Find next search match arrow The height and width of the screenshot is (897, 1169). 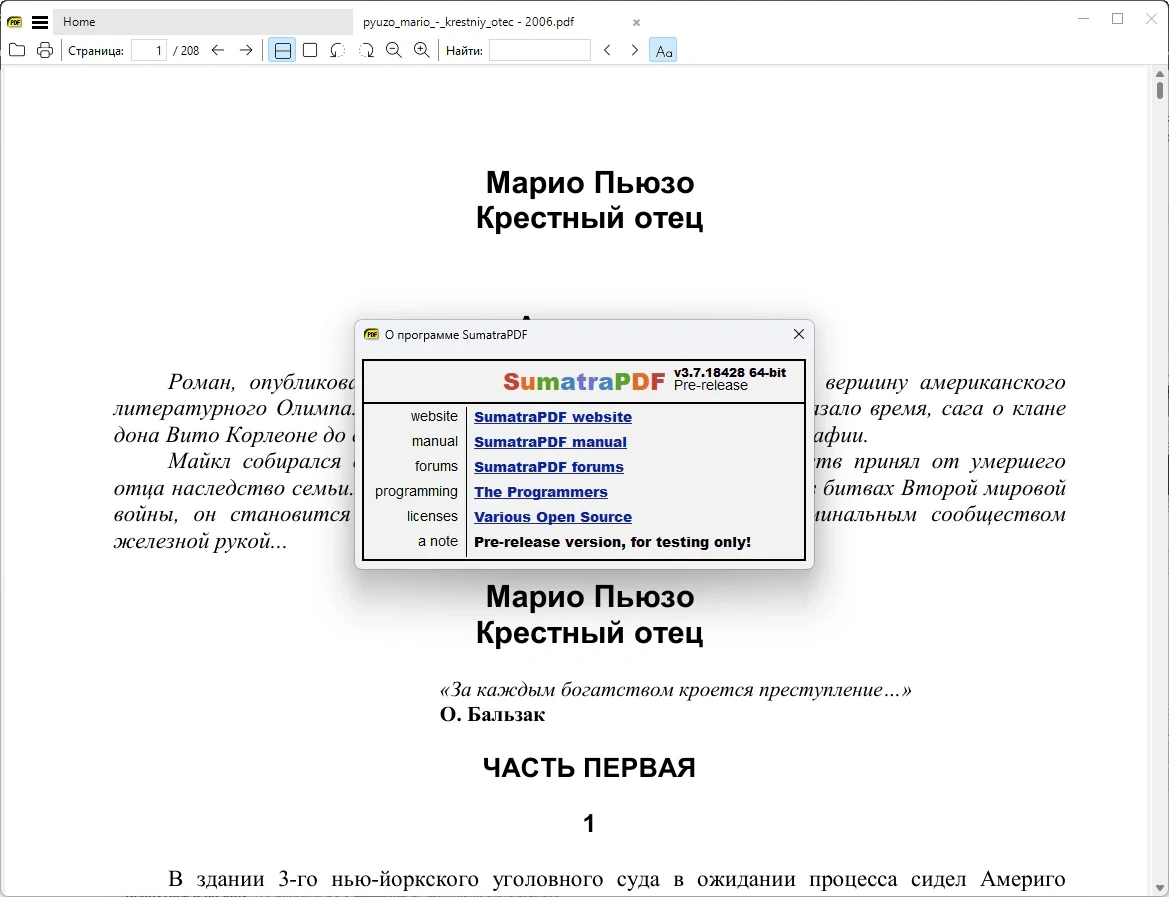tap(634, 51)
